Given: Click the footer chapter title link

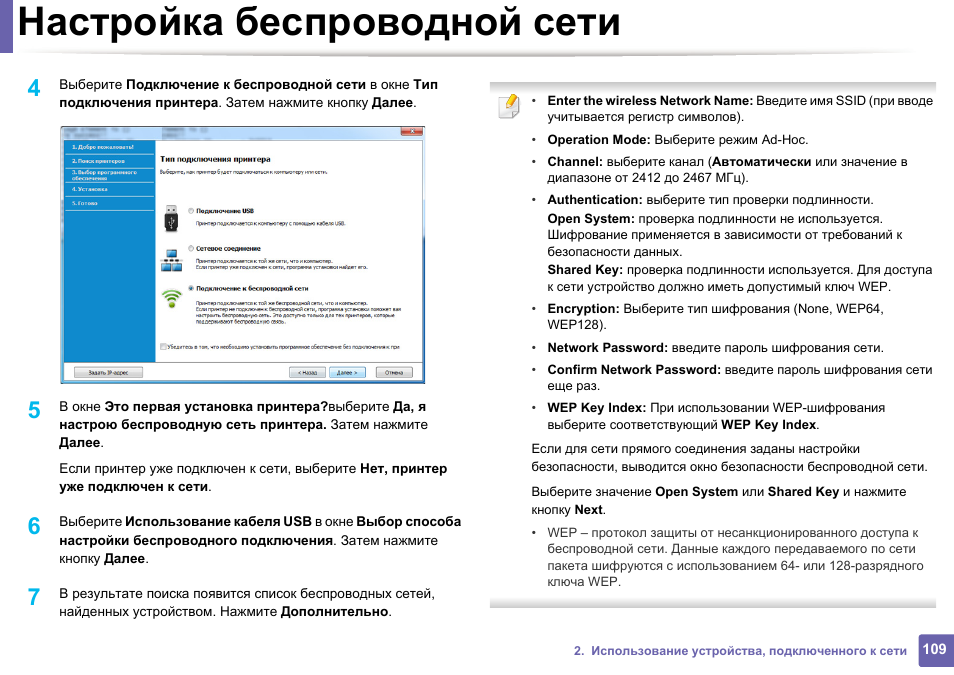Looking at the screenshot, I should click(740, 651).
